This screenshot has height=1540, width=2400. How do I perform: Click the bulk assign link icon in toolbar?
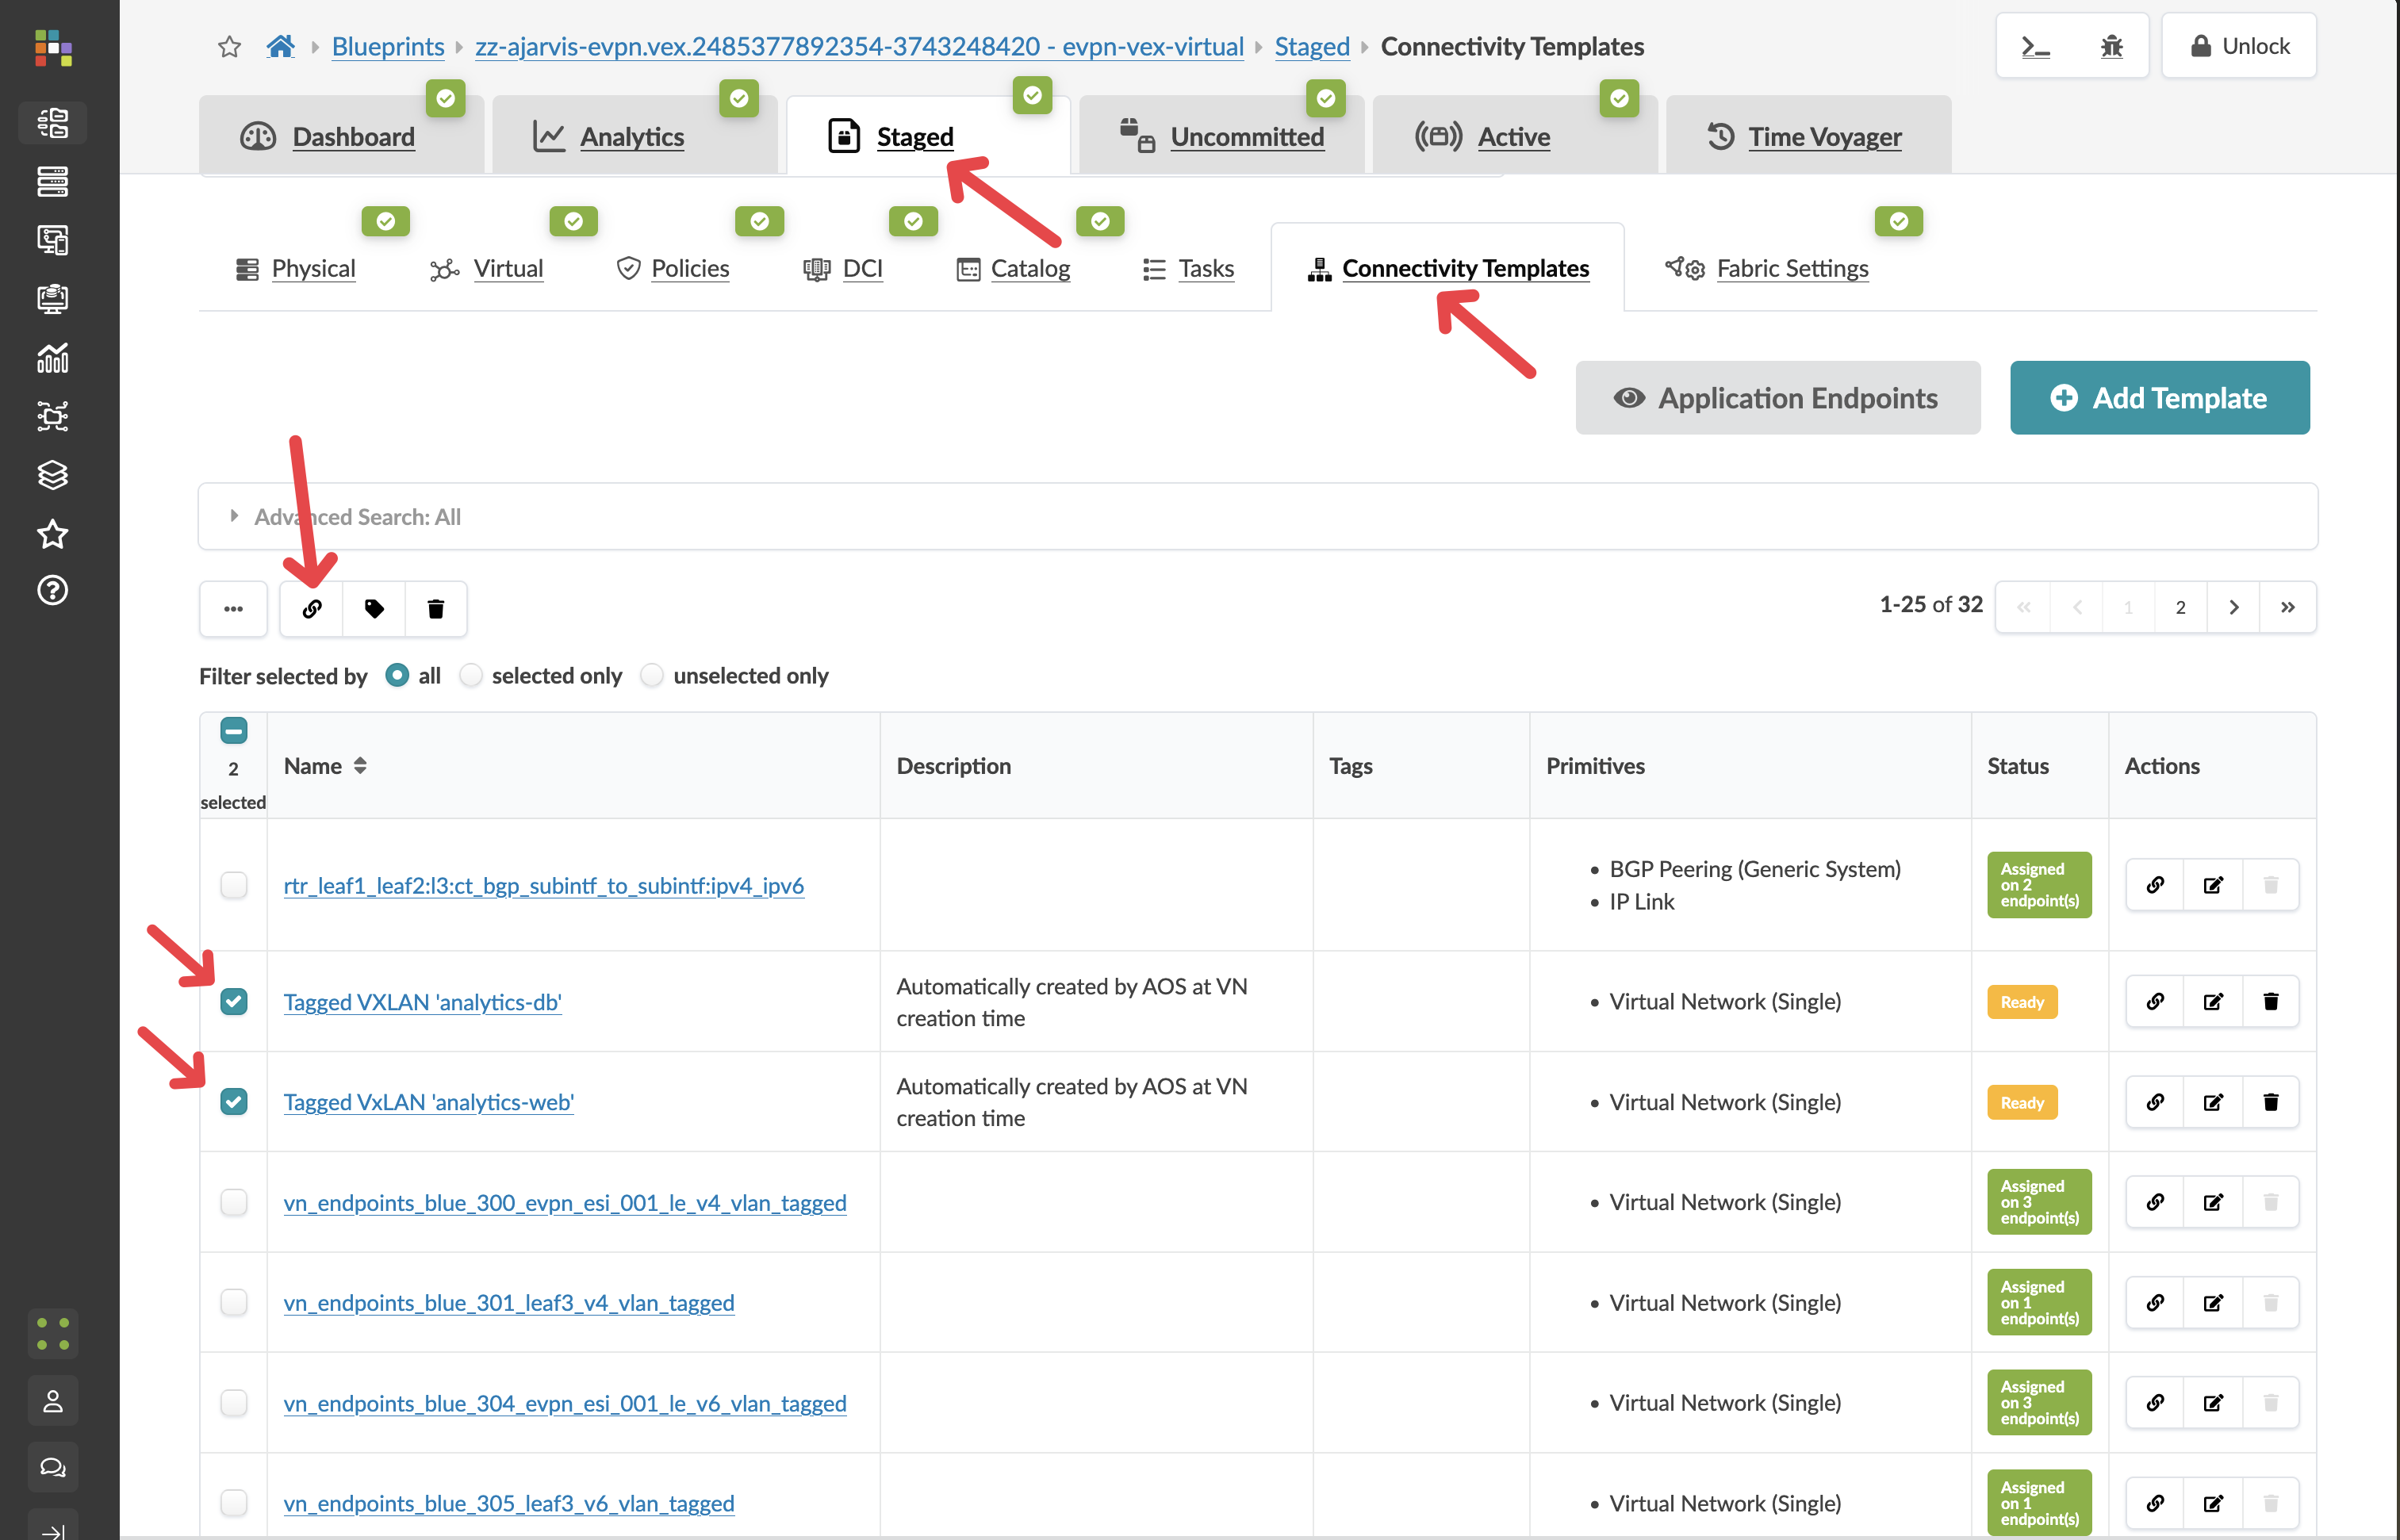pos(312,608)
